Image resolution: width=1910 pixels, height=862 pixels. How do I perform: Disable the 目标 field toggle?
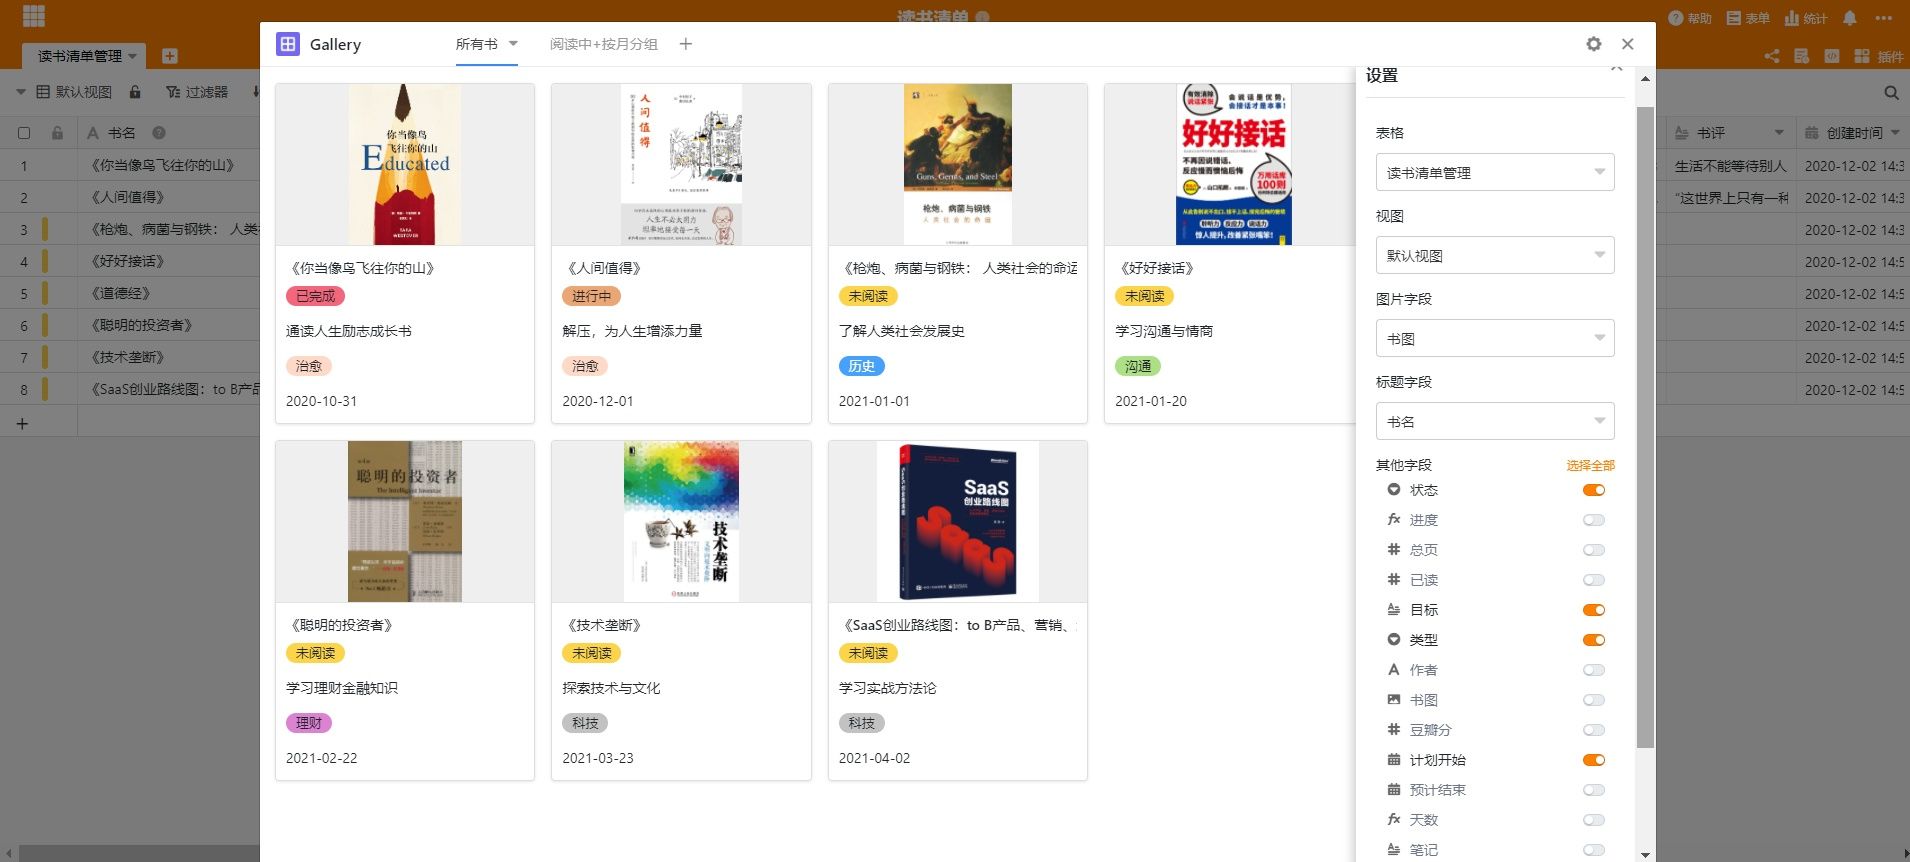[x=1594, y=610]
